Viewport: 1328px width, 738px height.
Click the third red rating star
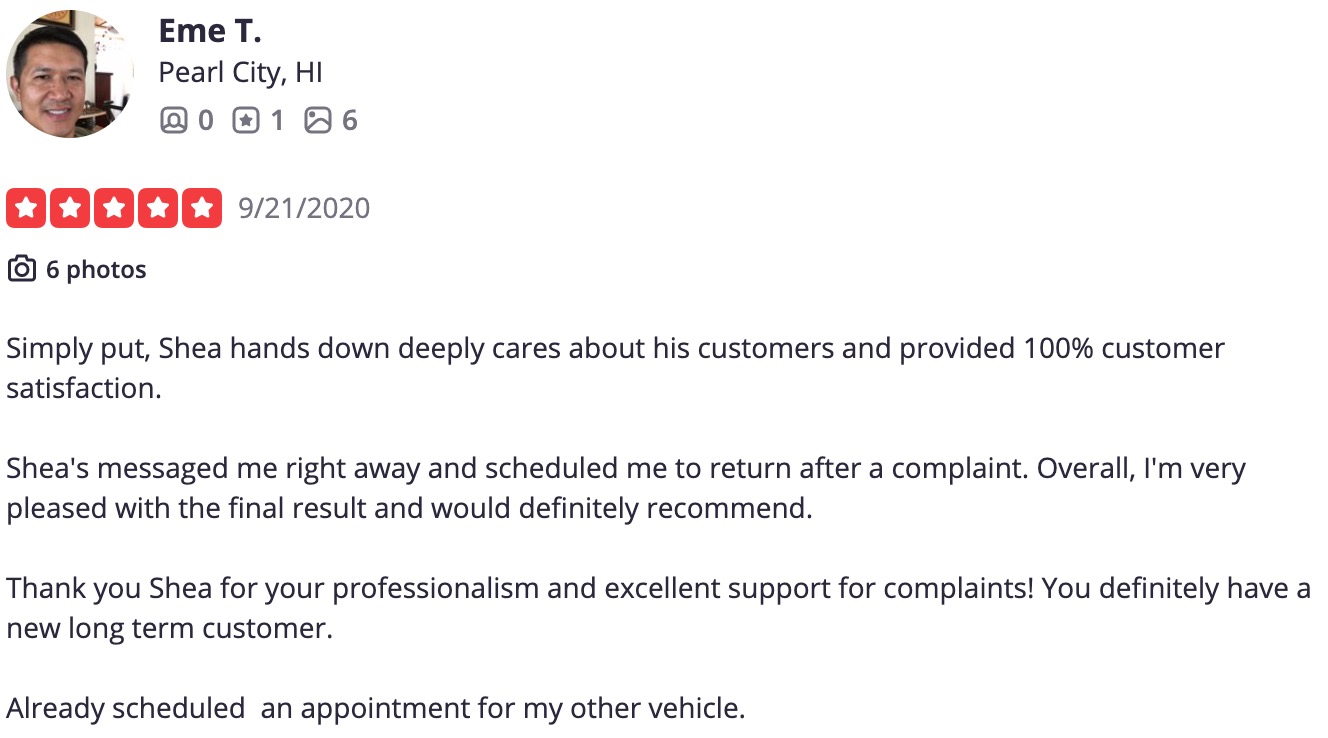coord(114,208)
